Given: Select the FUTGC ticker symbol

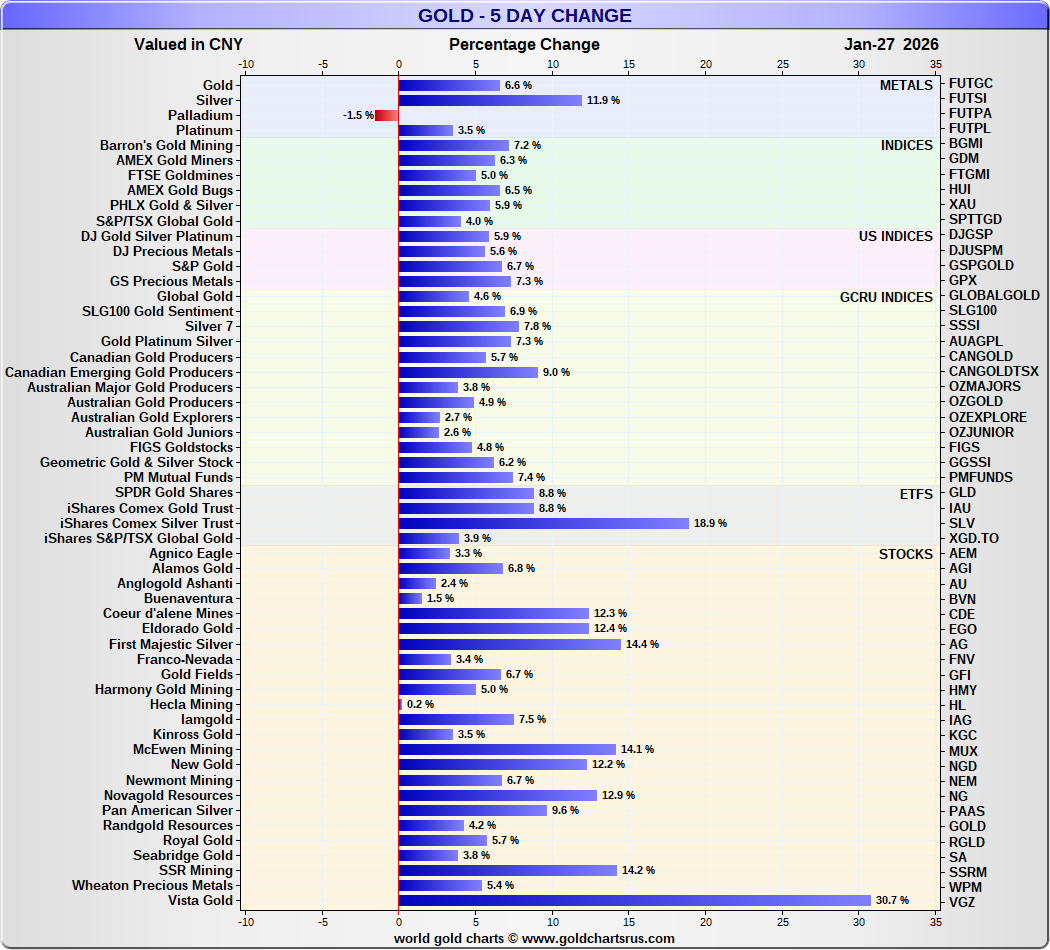Looking at the screenshot, I should click(x=971, y=84).
